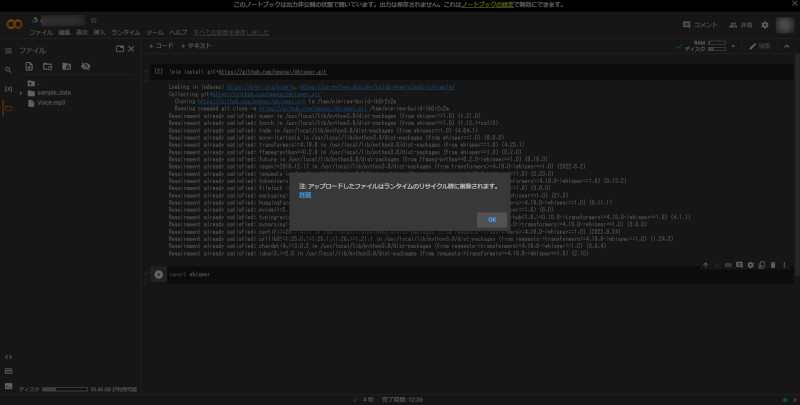Screen dimensions: 800x405
Task: Click the mount Drive folder icon
Action: tap(66, 66)
